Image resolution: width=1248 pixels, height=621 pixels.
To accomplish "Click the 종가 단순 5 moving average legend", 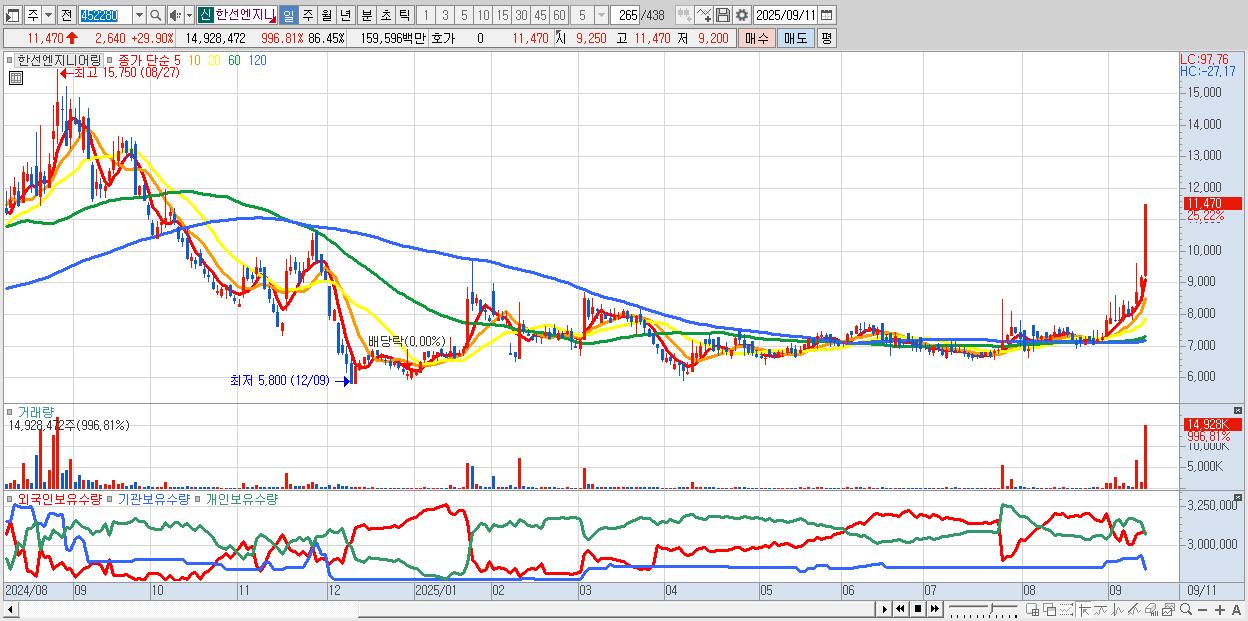I will 150,60.
